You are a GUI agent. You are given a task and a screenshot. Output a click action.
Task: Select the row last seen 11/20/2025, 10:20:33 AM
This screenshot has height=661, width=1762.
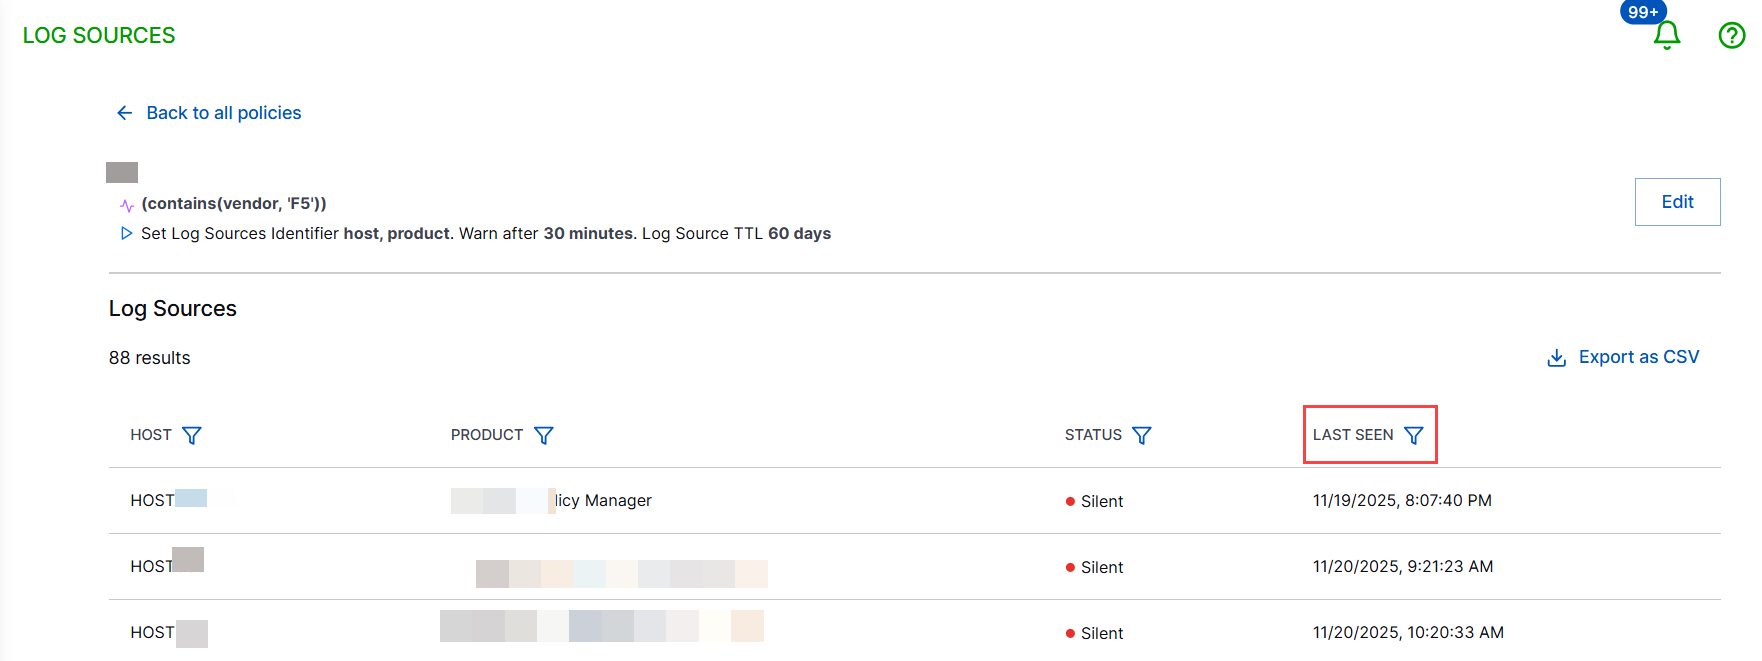[x=1407, y=632]
